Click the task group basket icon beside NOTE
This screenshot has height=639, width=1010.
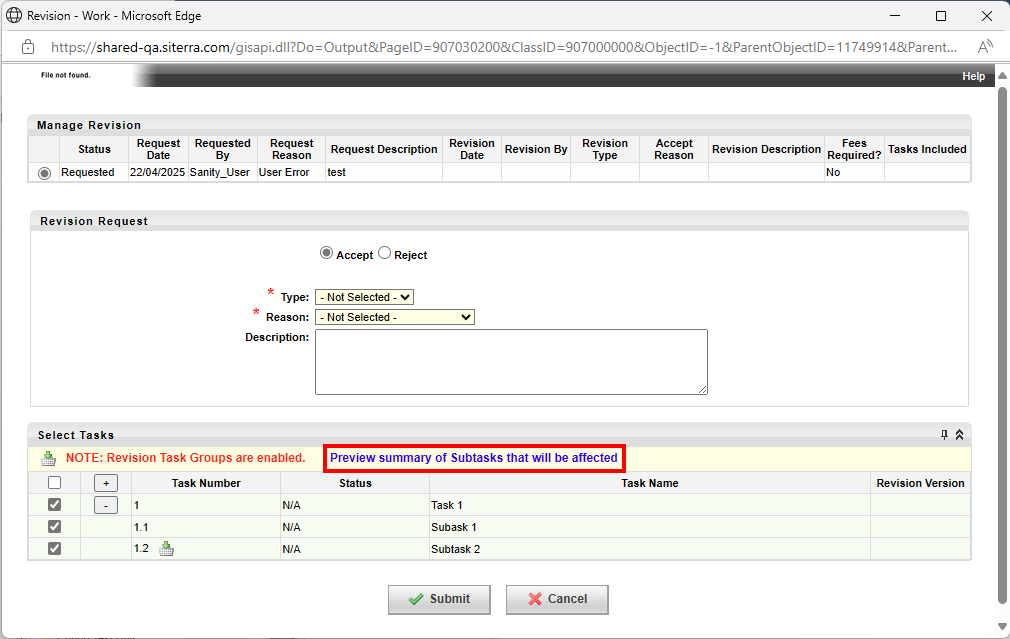coord(48,458)
